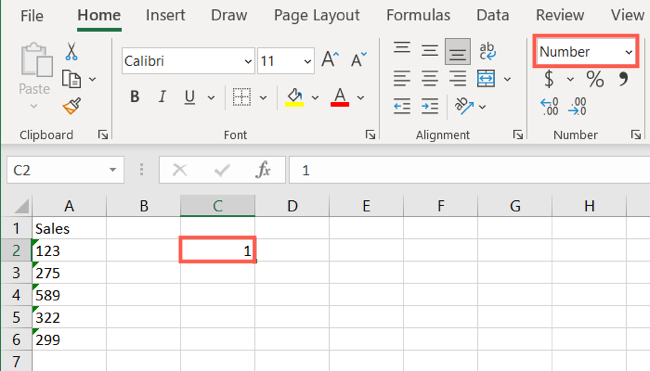Click the Borders icon
Screen dimensions: 650x371
[x=242, y=97]
